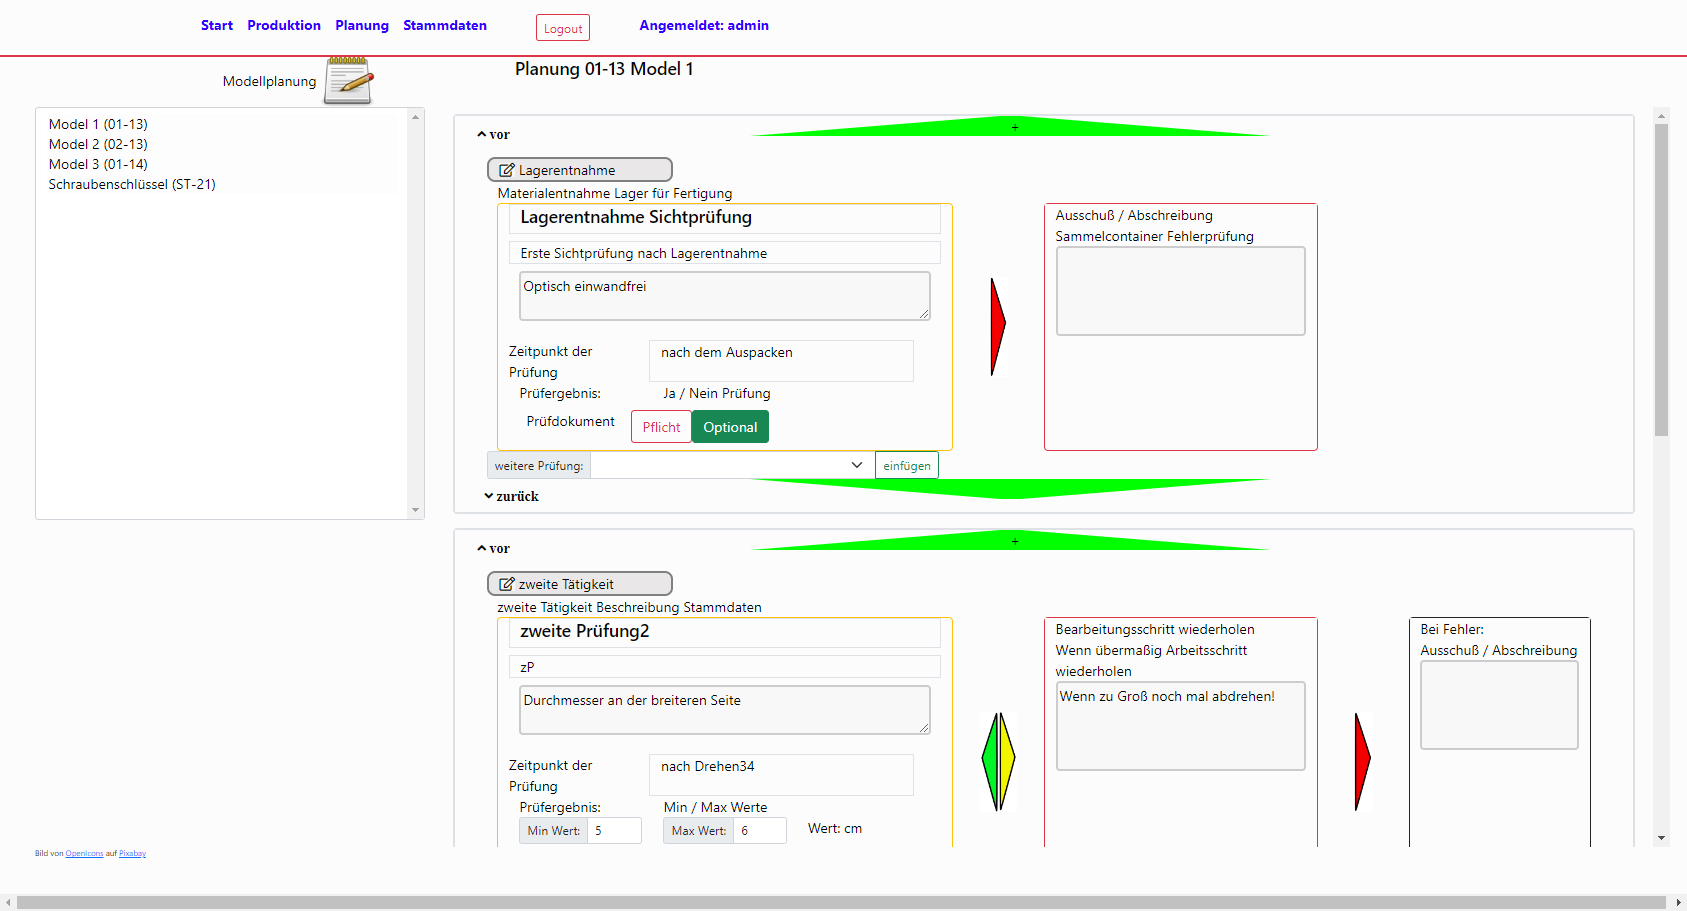
Task: Click the edit icon on Lagerentnahme
Action: click(x=507, y=170)
